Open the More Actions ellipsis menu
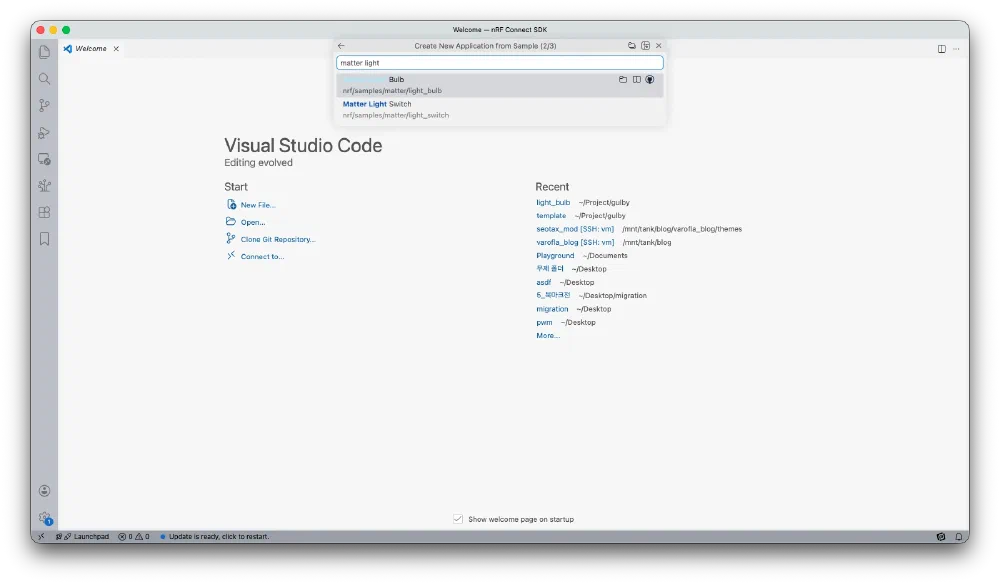Viewport: 1000px width, 584px height. 956,49
